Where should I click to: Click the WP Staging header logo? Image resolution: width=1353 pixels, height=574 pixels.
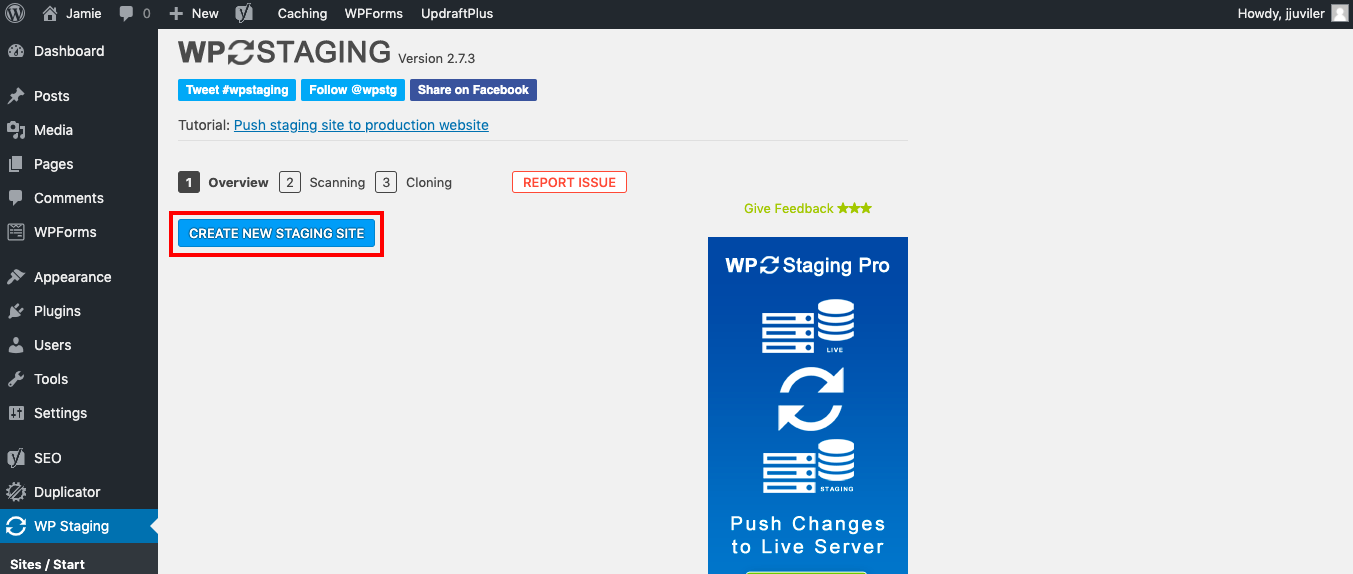[284, 52]
